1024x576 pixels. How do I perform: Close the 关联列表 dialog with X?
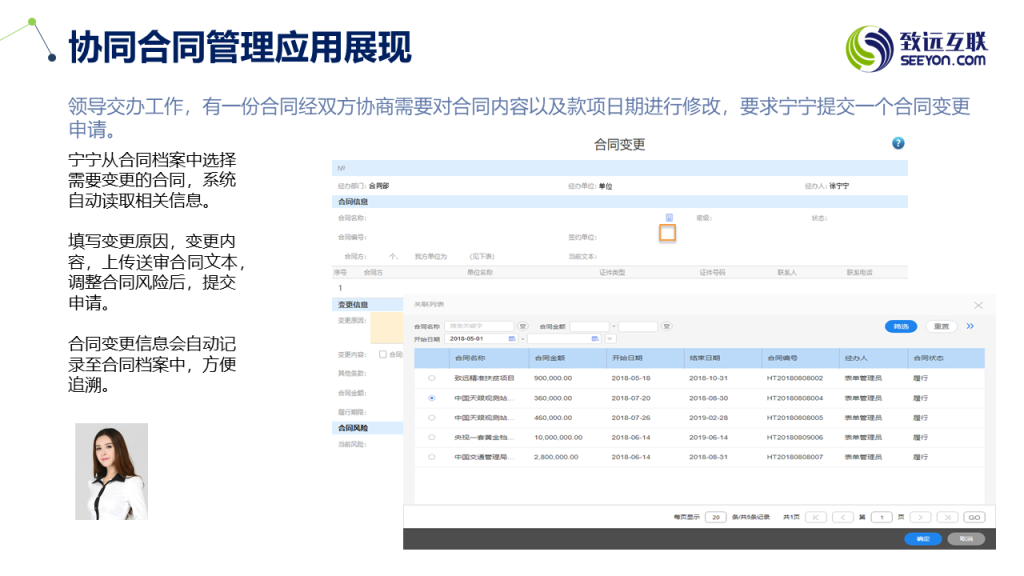pyautogui.click(x=978, y=305)
